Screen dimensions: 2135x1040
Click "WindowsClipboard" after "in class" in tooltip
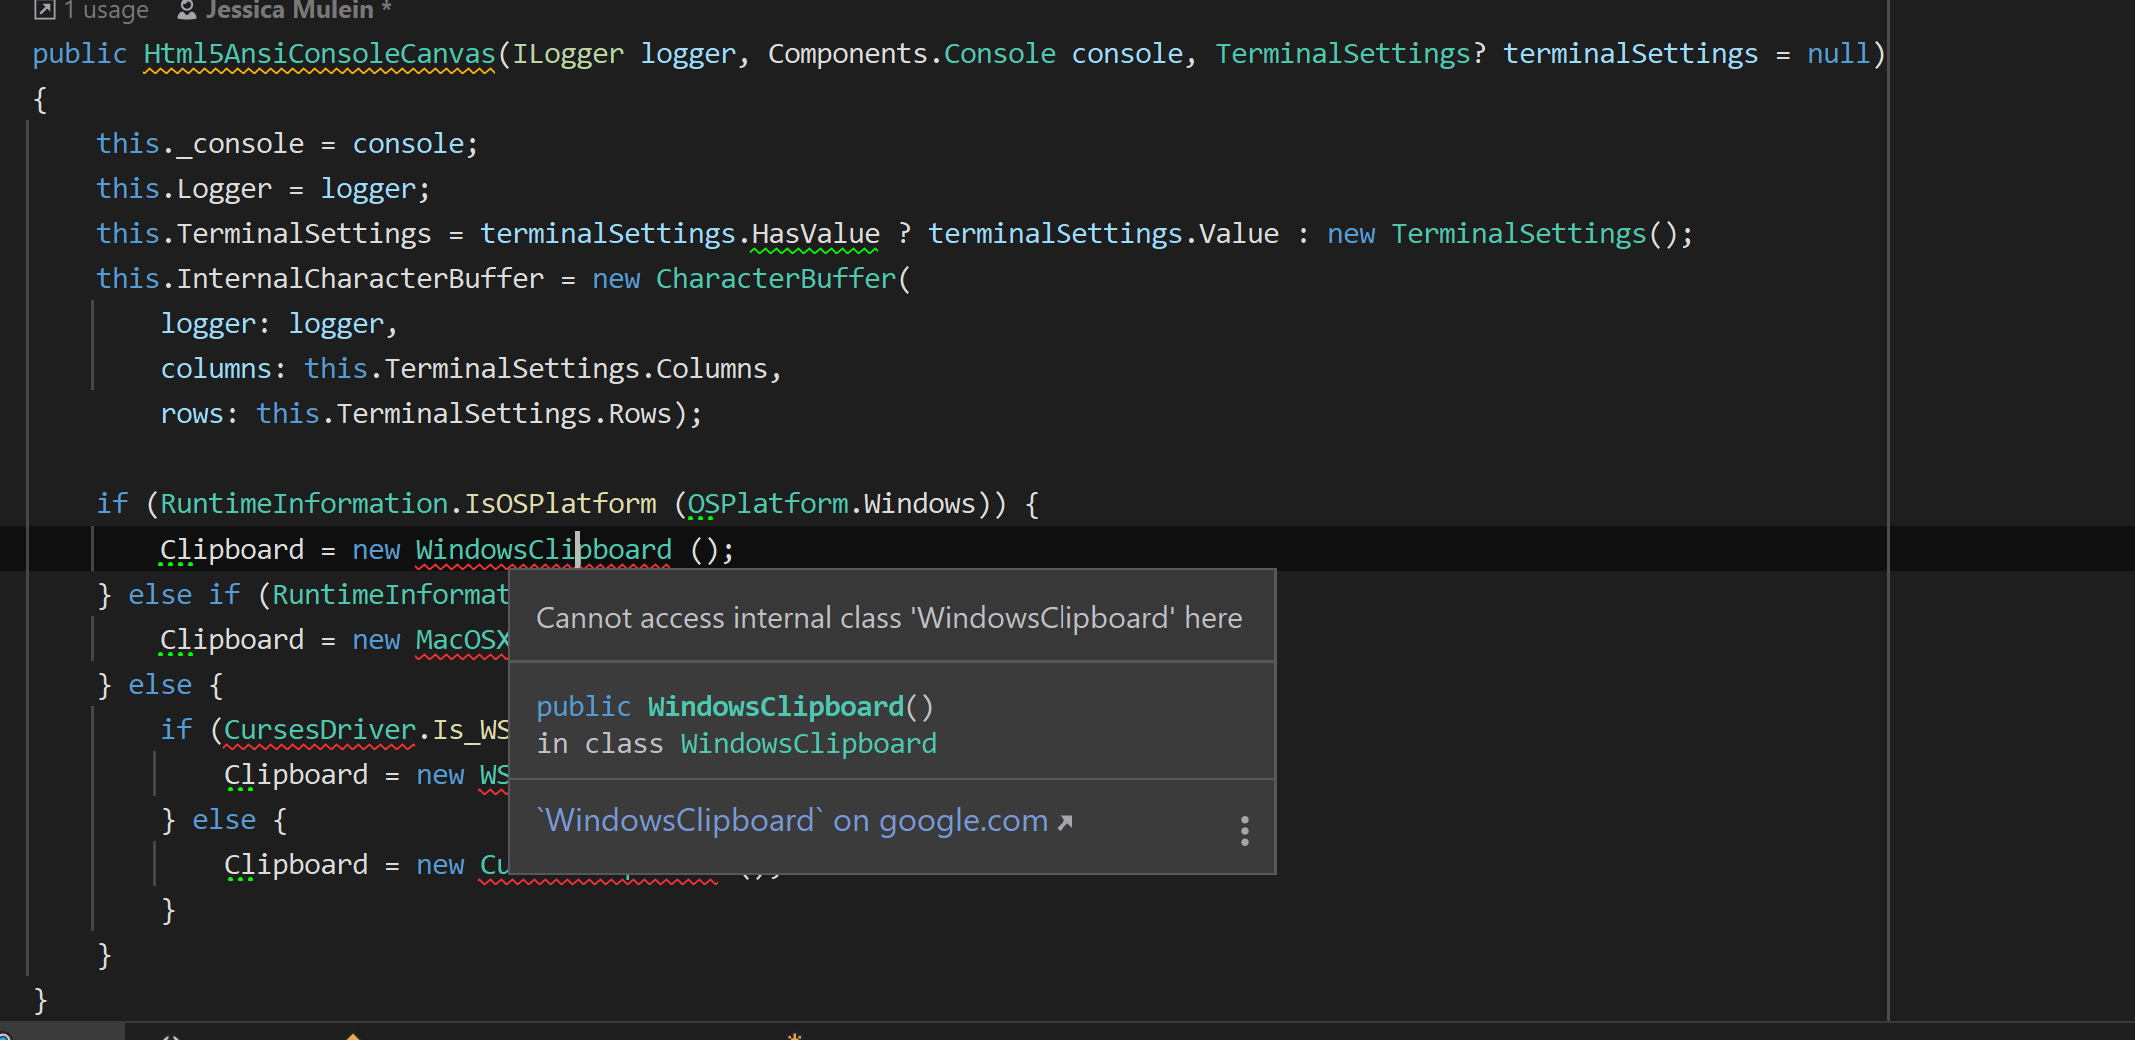tap(809, 744)
